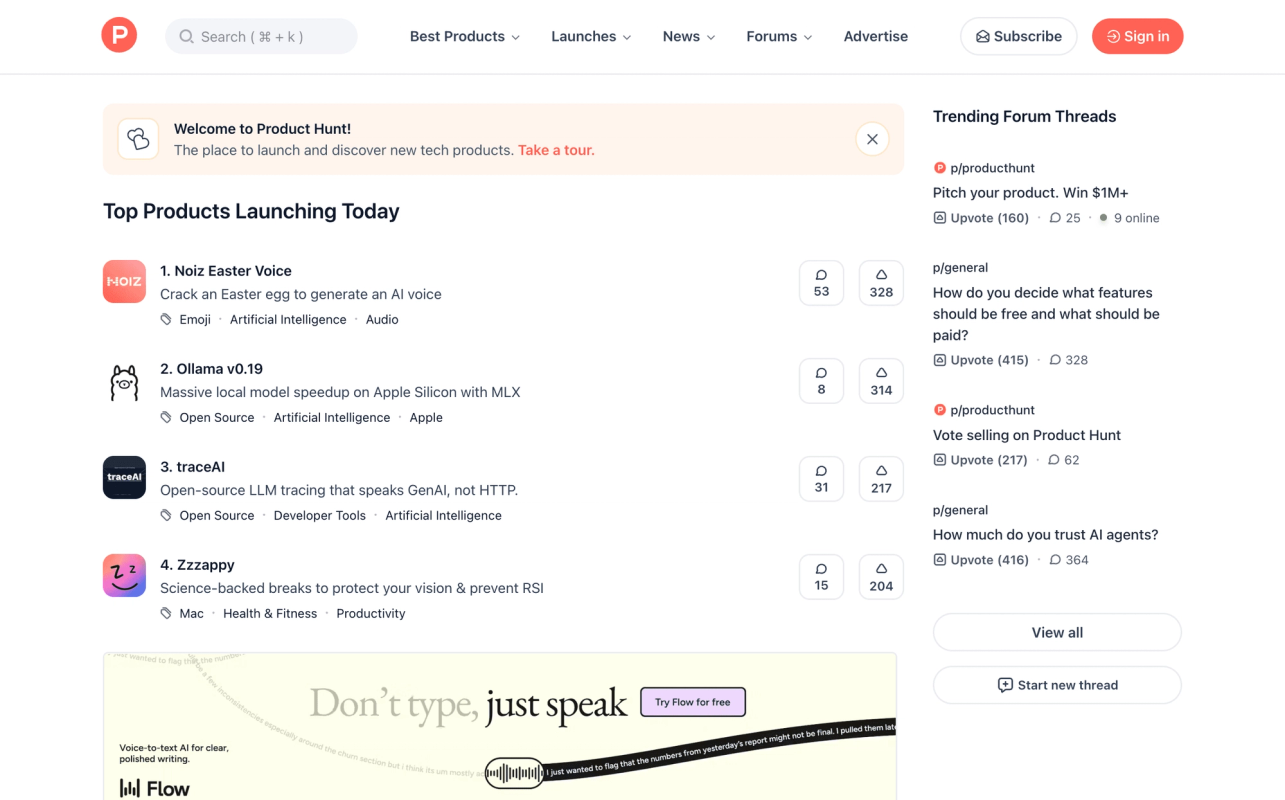Open the 328 comments on features thread
Viewport: 1285px width, 800px height.
pyautogui.click(x=1068, y=360)
